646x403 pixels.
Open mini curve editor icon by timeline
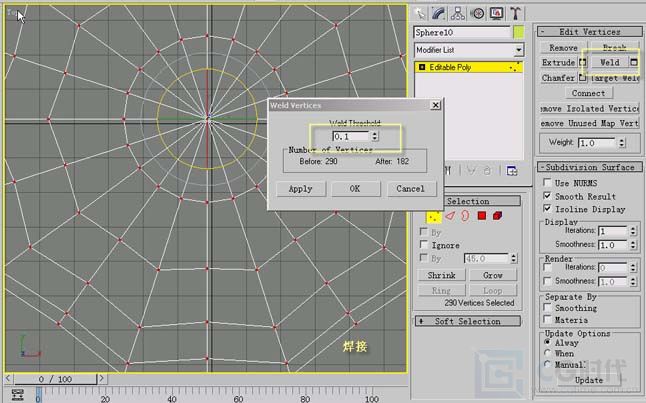18,394
